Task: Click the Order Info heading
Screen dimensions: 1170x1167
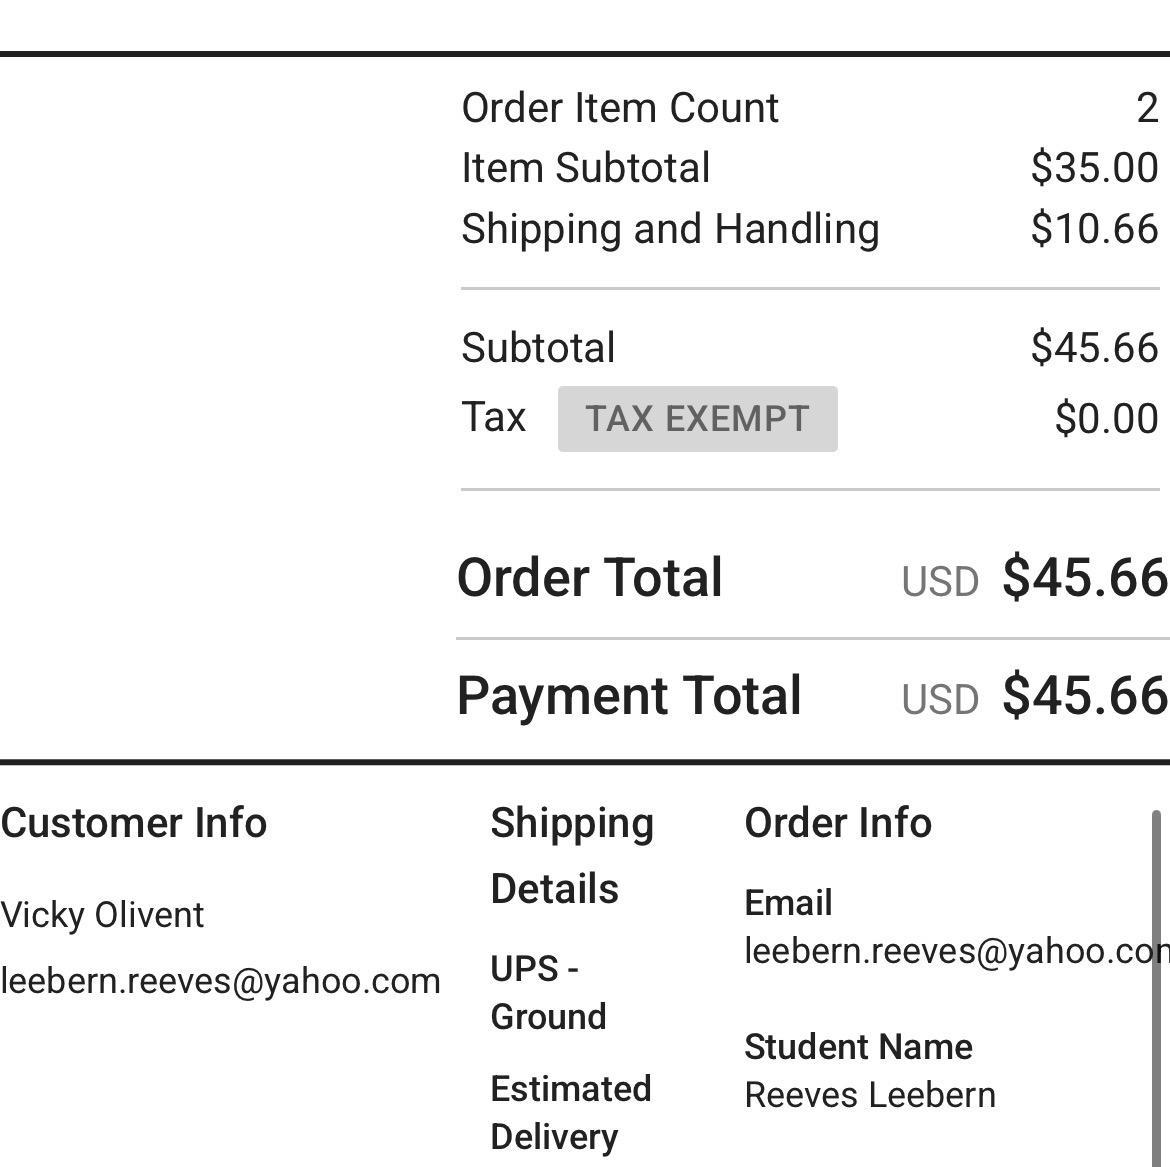Action: tap(838, 823)
